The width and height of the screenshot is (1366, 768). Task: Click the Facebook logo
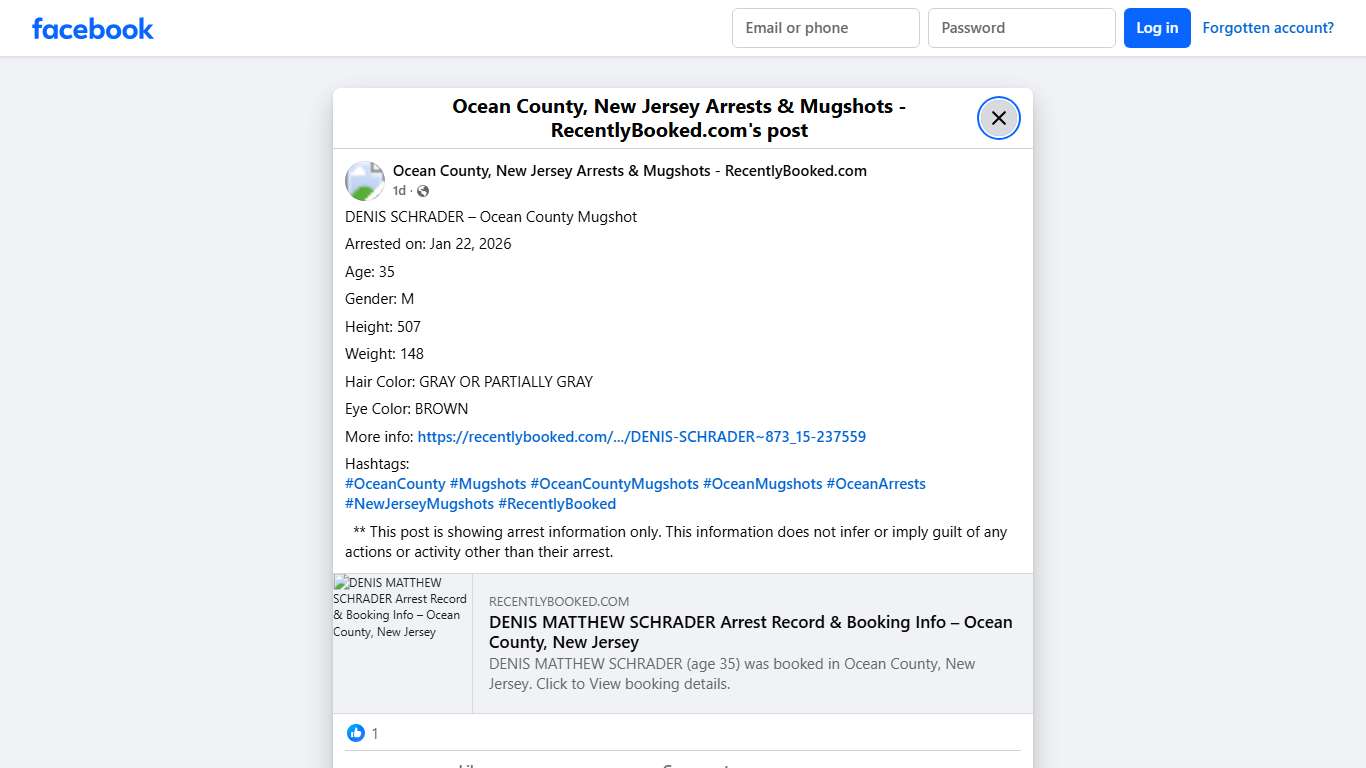[x=93, y=29]
